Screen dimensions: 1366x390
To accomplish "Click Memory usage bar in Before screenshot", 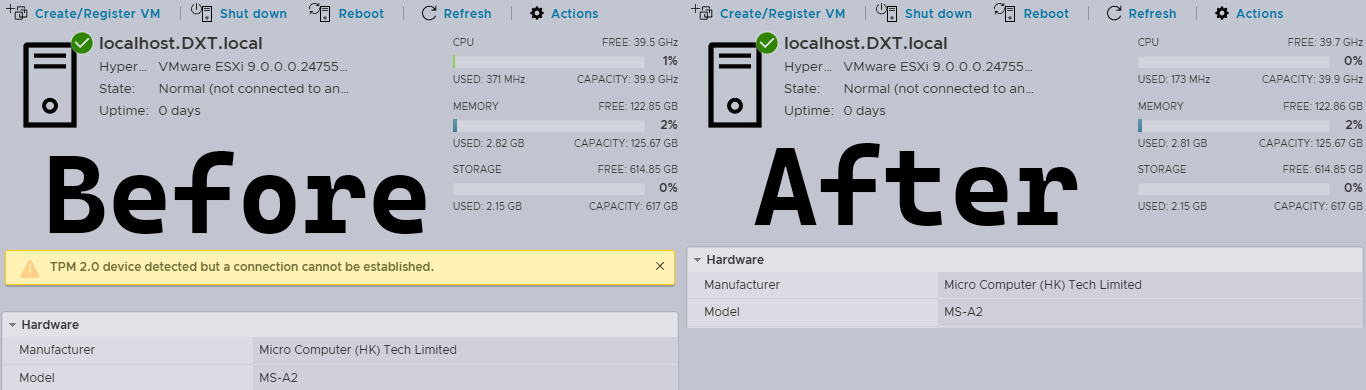I will tap(549, 125).
